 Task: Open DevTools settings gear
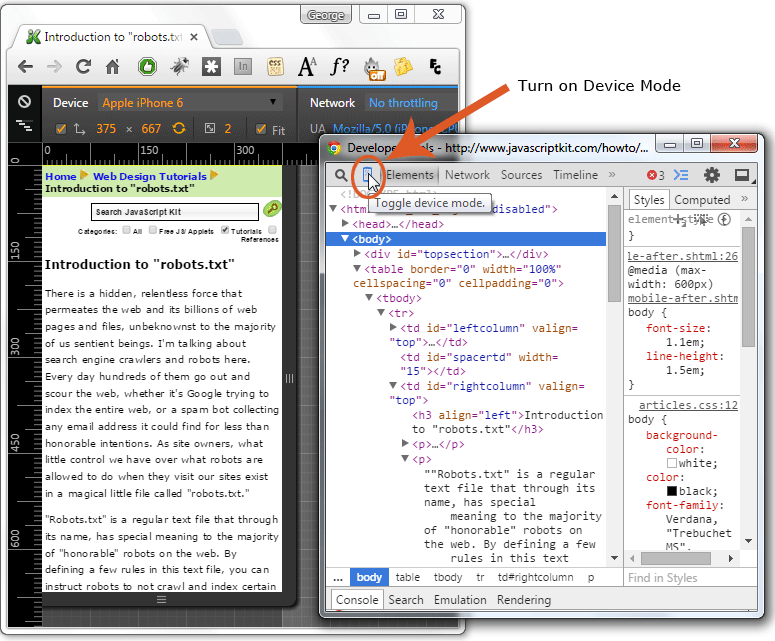(x=711, y=175)
